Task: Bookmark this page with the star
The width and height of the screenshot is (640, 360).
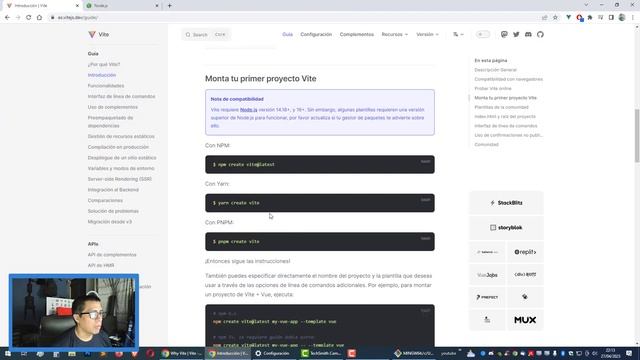Action: pos(555,18)
